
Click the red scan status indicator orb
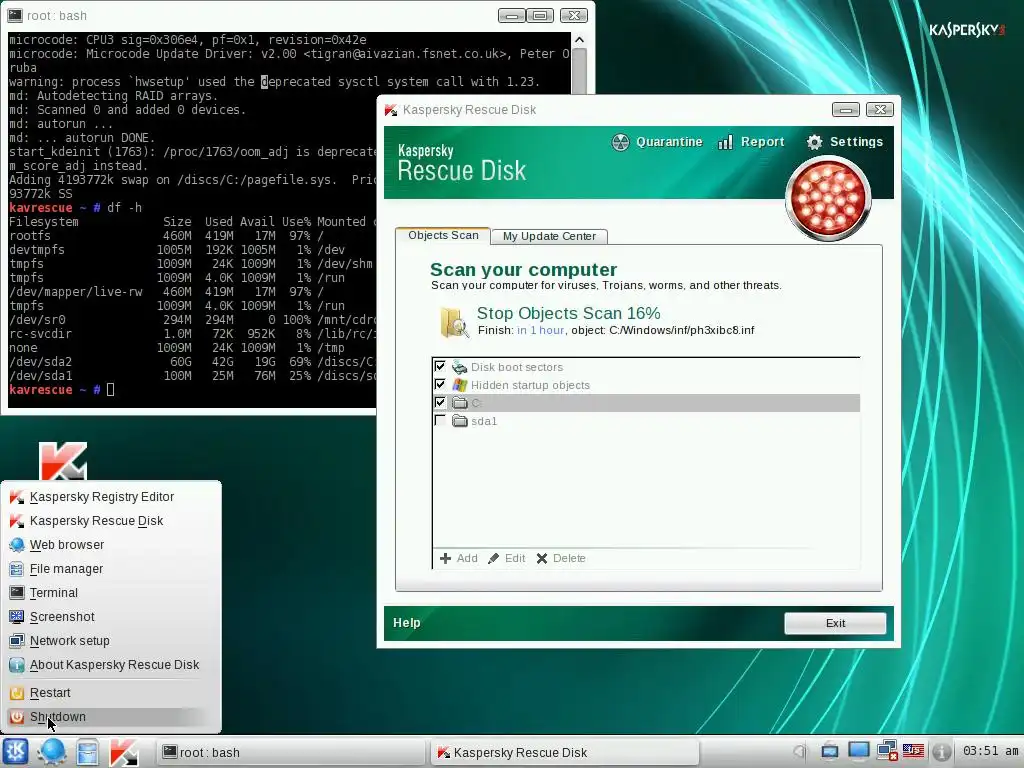[x=828, y=198]
